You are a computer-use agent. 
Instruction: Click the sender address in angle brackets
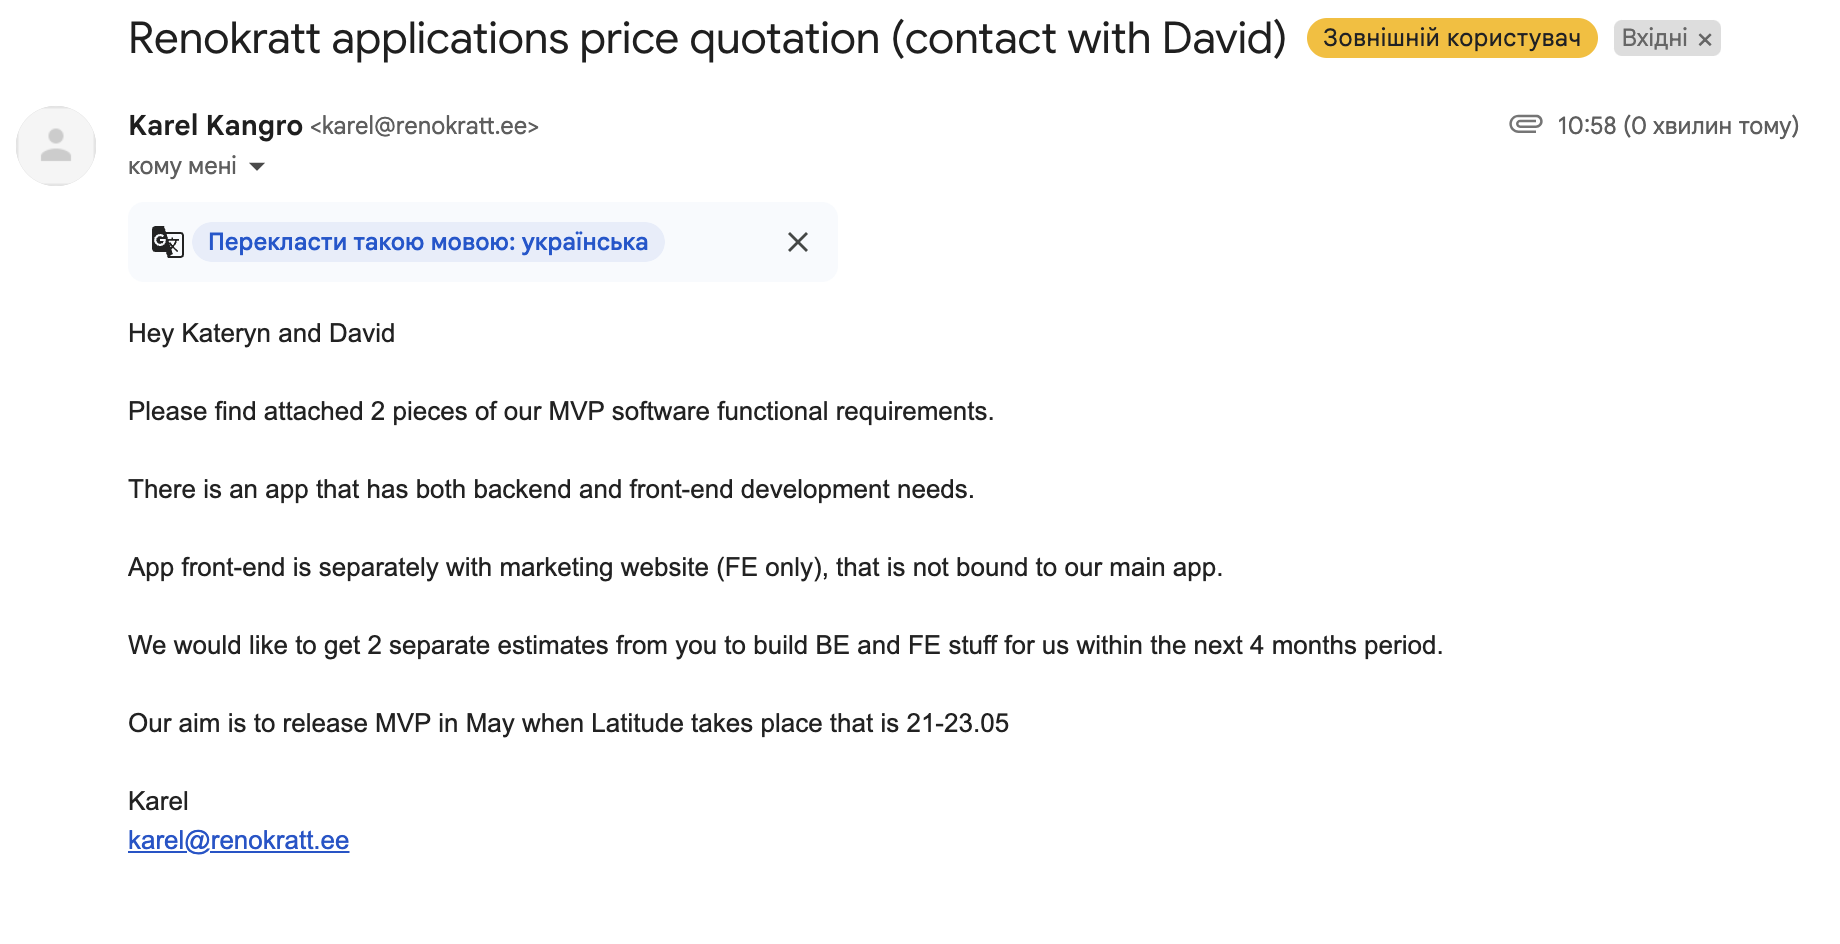tap(424, 126)
